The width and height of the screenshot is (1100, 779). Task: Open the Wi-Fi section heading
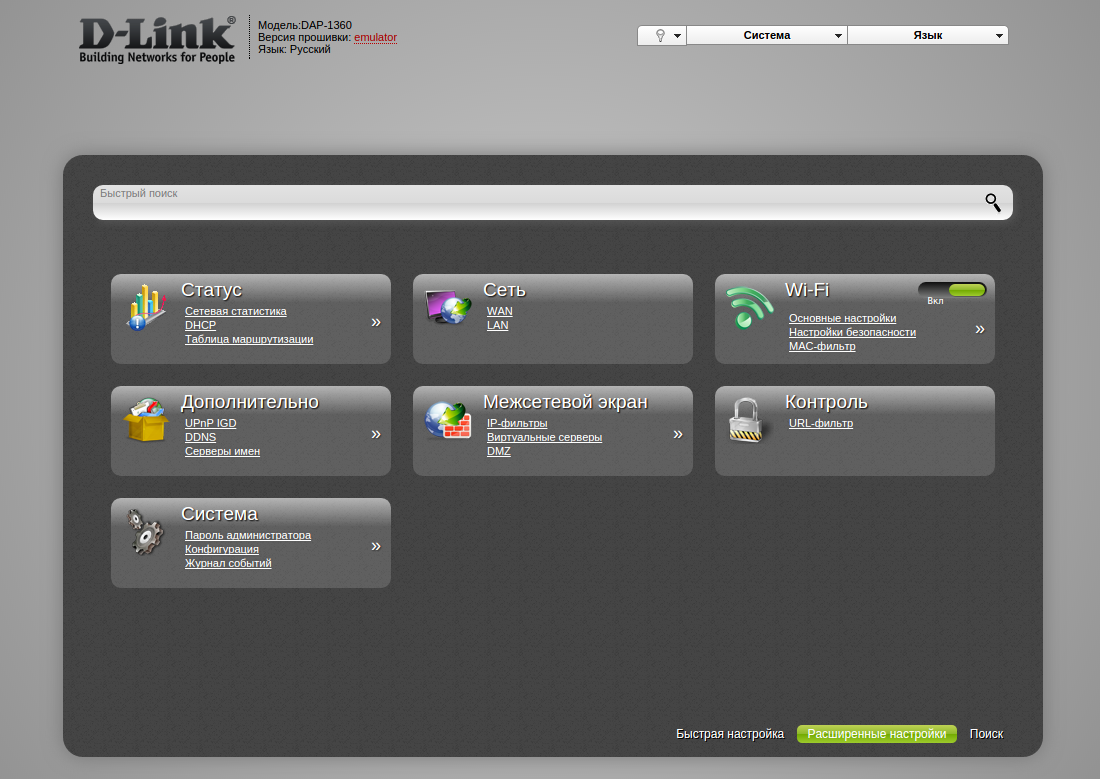pyautogui.click(x=807, y=290)
